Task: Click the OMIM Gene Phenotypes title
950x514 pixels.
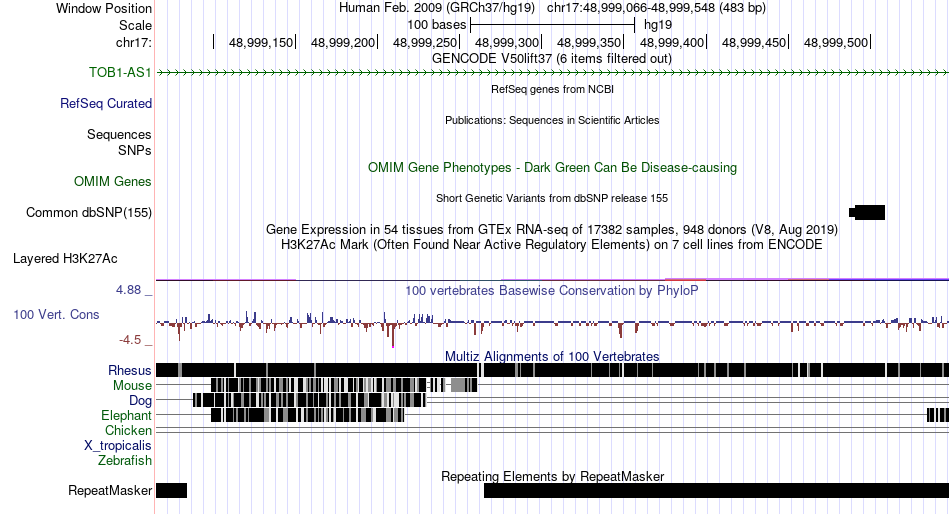Action: (552, 167)
